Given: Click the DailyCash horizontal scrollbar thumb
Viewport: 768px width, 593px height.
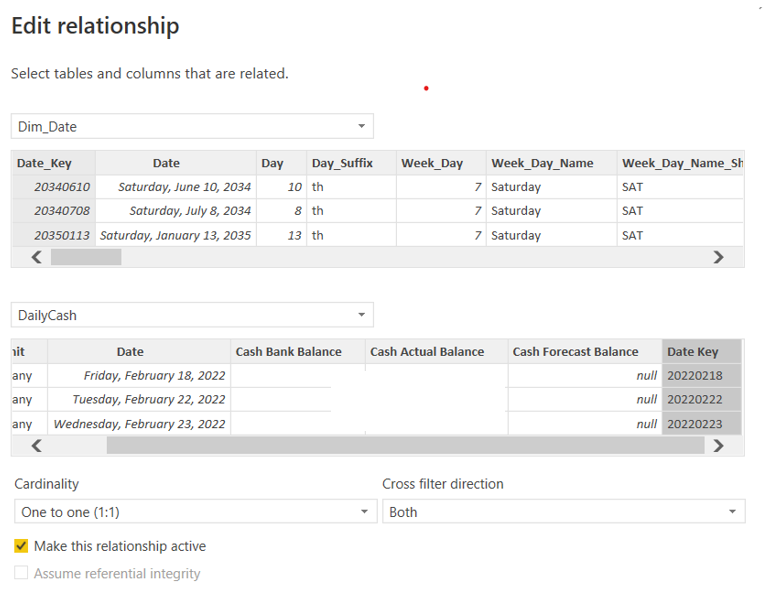Looking at the screenshot, I should (406, 446).
